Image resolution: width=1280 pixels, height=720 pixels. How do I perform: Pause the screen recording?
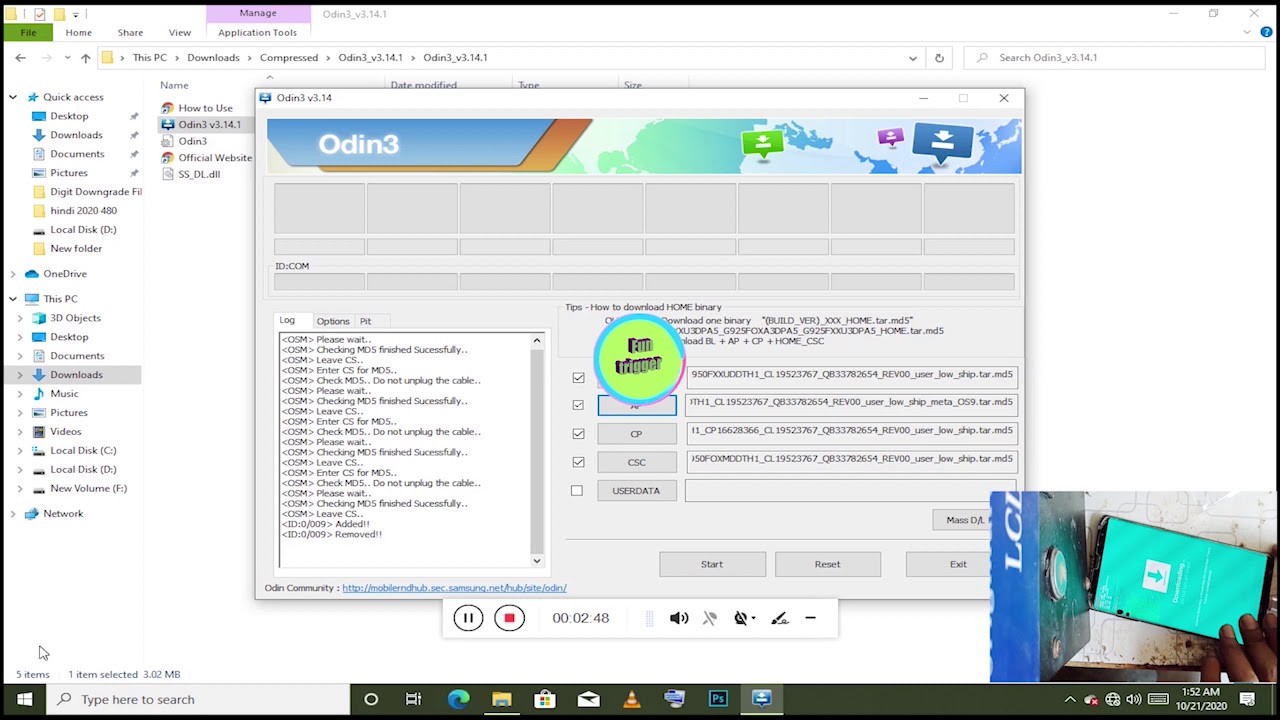point(468,618)
